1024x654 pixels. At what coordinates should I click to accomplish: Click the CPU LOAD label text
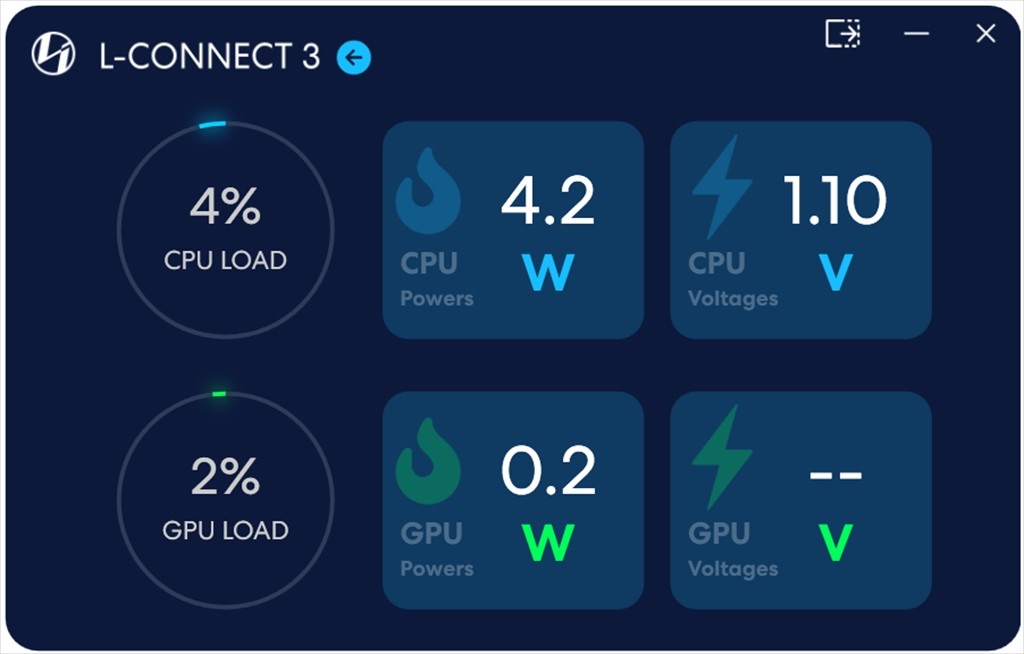click(x=225, y=261)
